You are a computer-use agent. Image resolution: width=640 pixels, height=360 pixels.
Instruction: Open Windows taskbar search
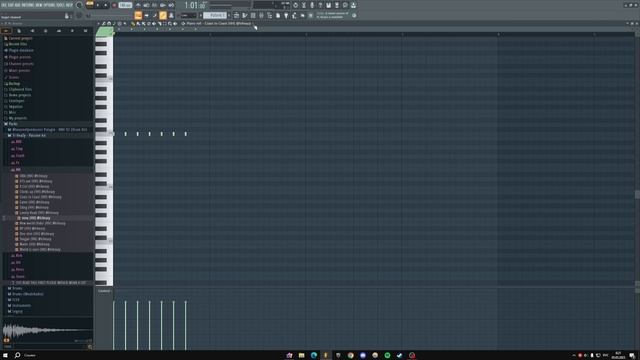(x=18, y=355)
